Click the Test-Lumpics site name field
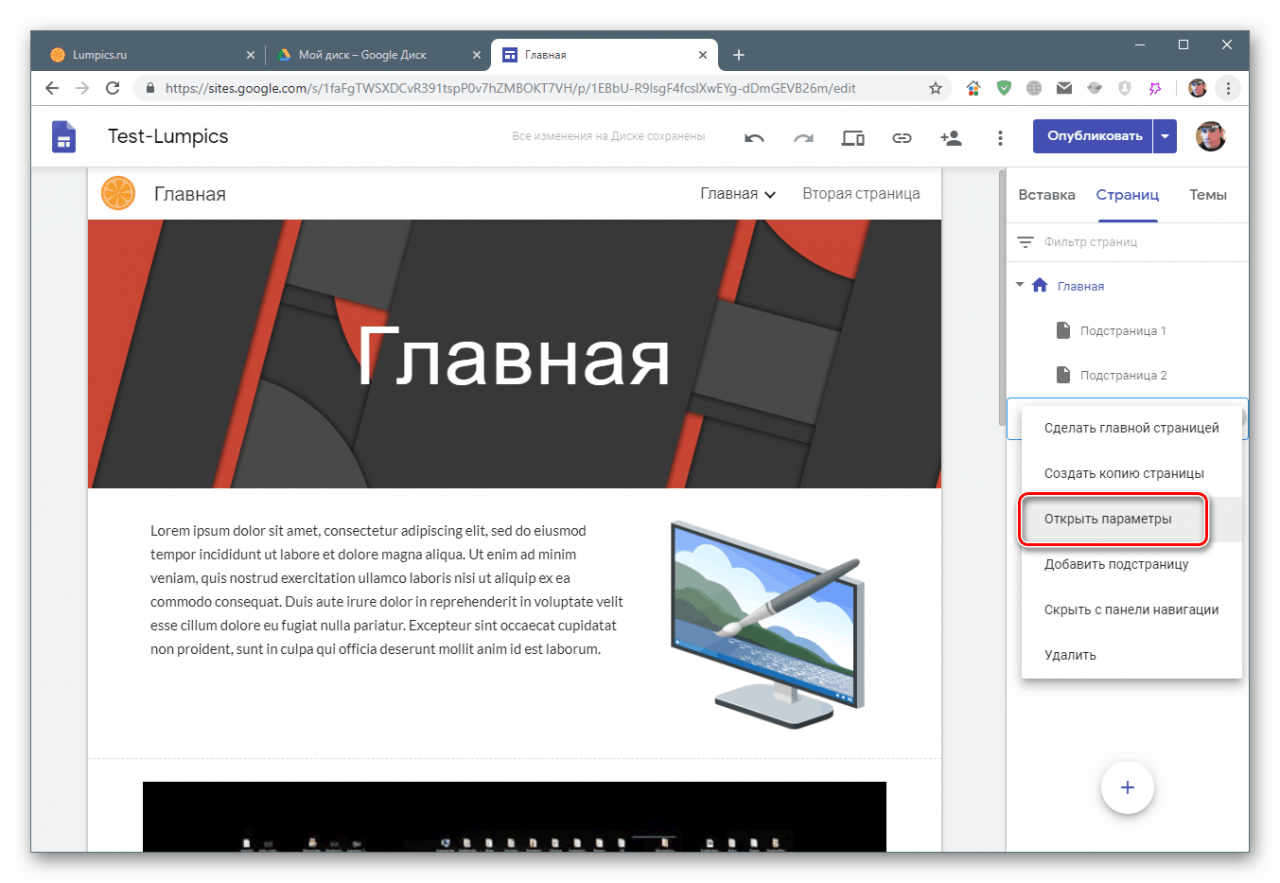 tap(168, 136)
